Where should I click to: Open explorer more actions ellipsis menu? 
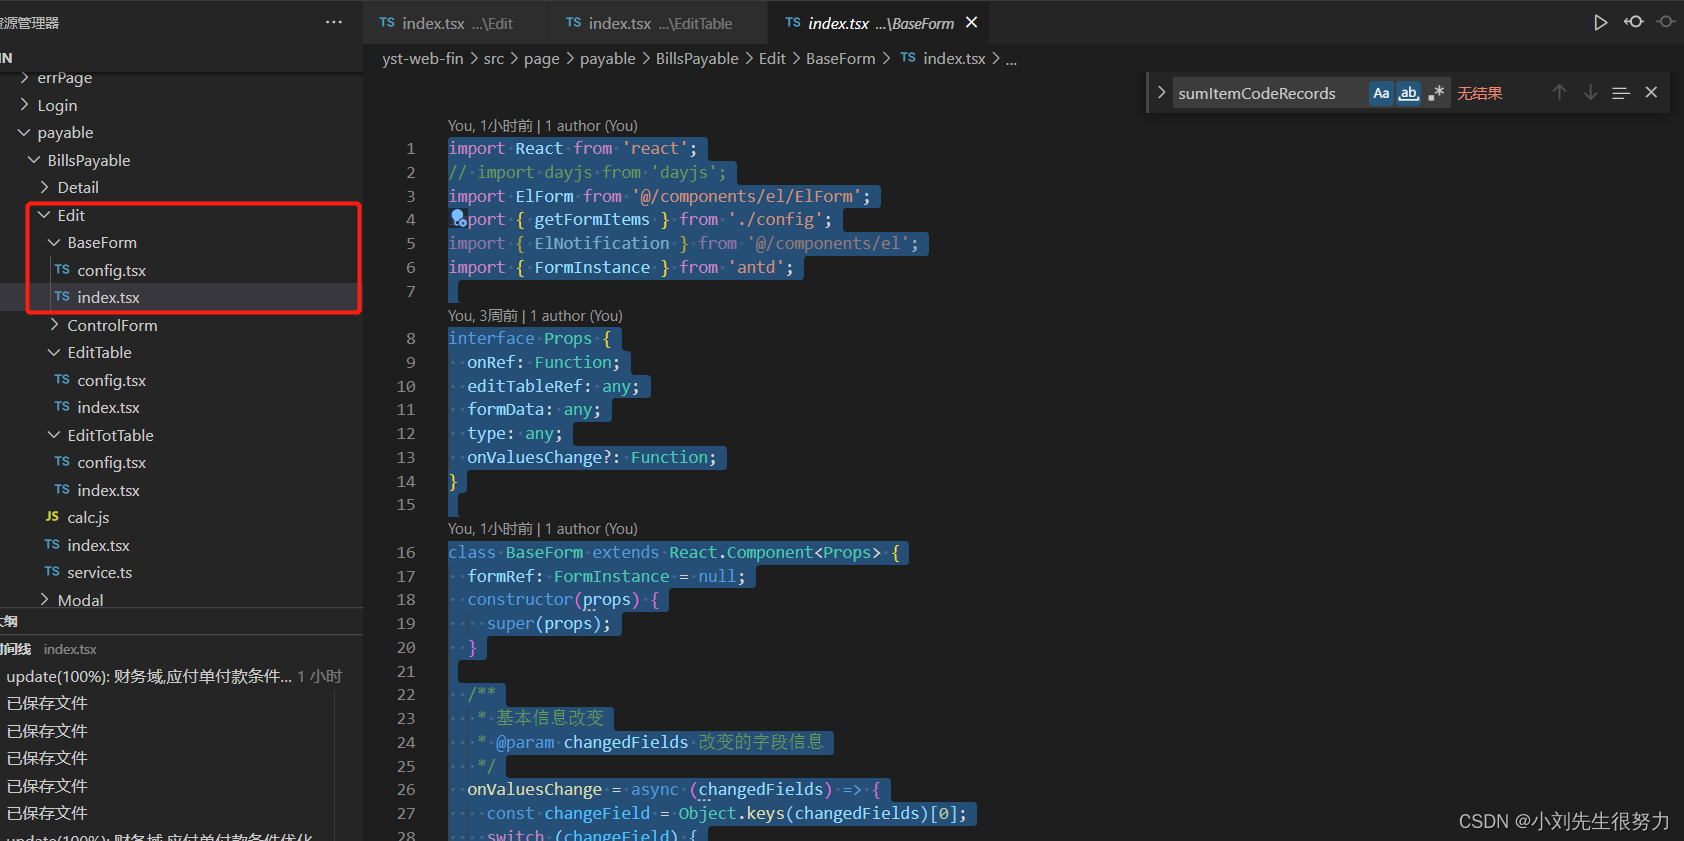click(334, 22)
